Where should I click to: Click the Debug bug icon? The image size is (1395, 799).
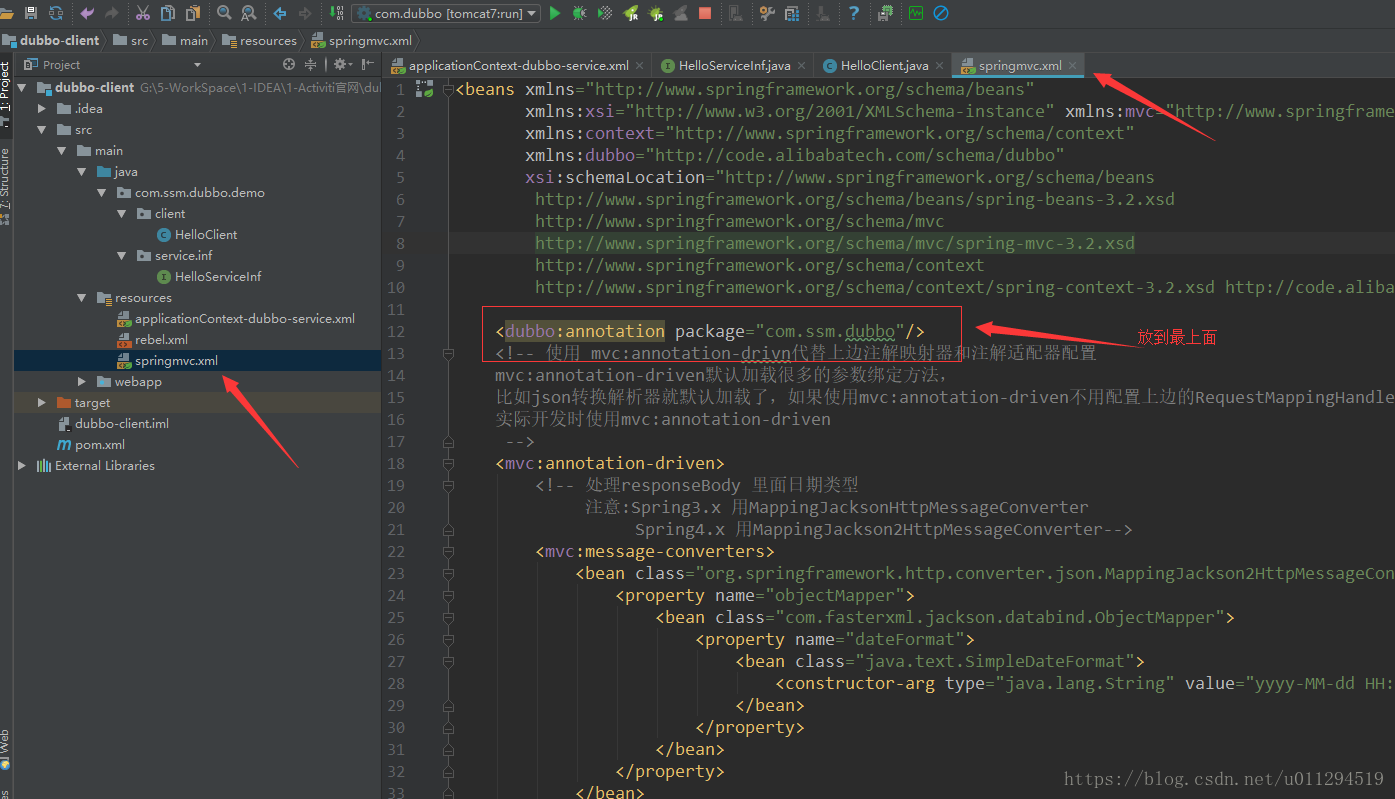coord(580,13)
